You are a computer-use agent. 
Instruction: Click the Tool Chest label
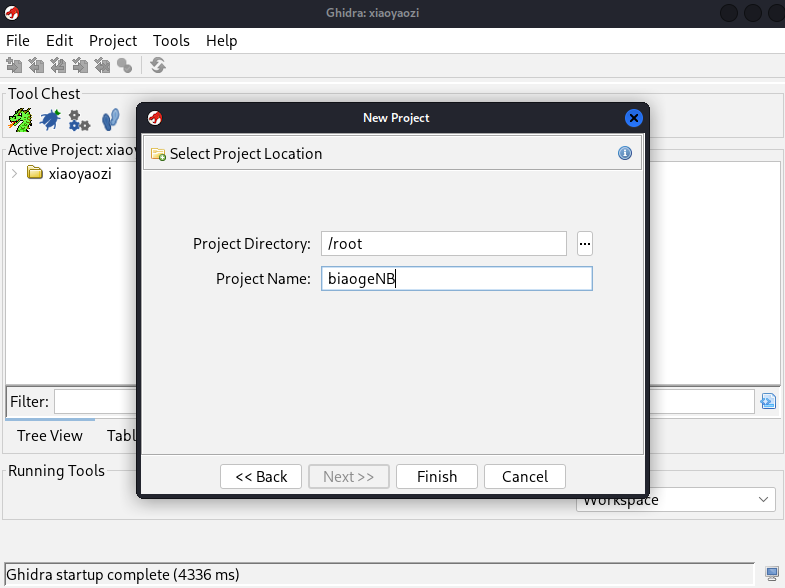pyautogui.click(x=44, y=94)
